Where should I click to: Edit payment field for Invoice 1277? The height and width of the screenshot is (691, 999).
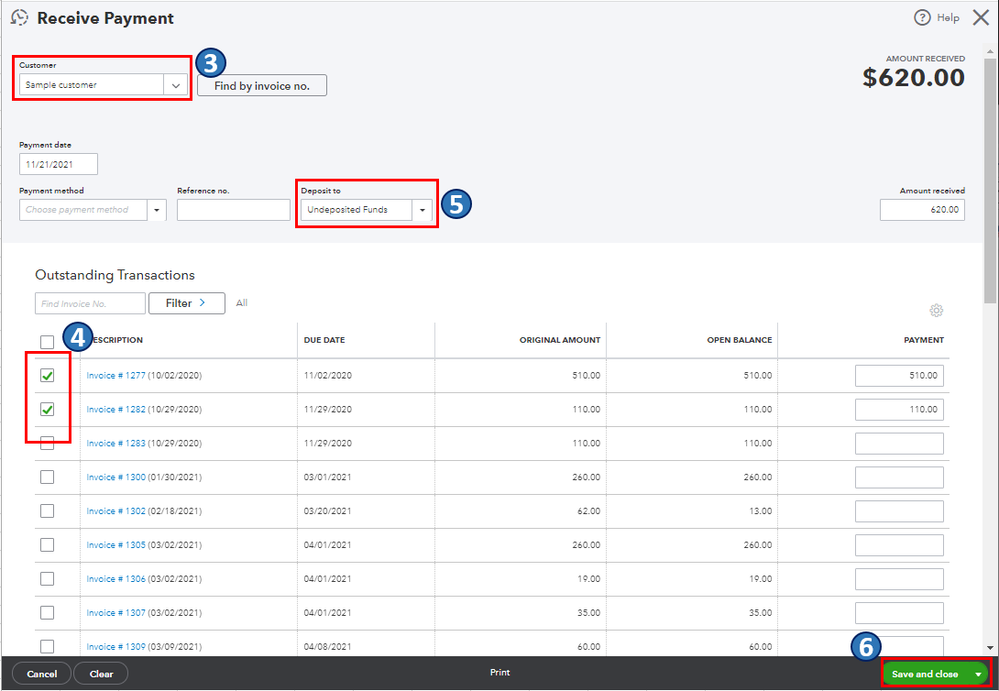tap(899, 376)
